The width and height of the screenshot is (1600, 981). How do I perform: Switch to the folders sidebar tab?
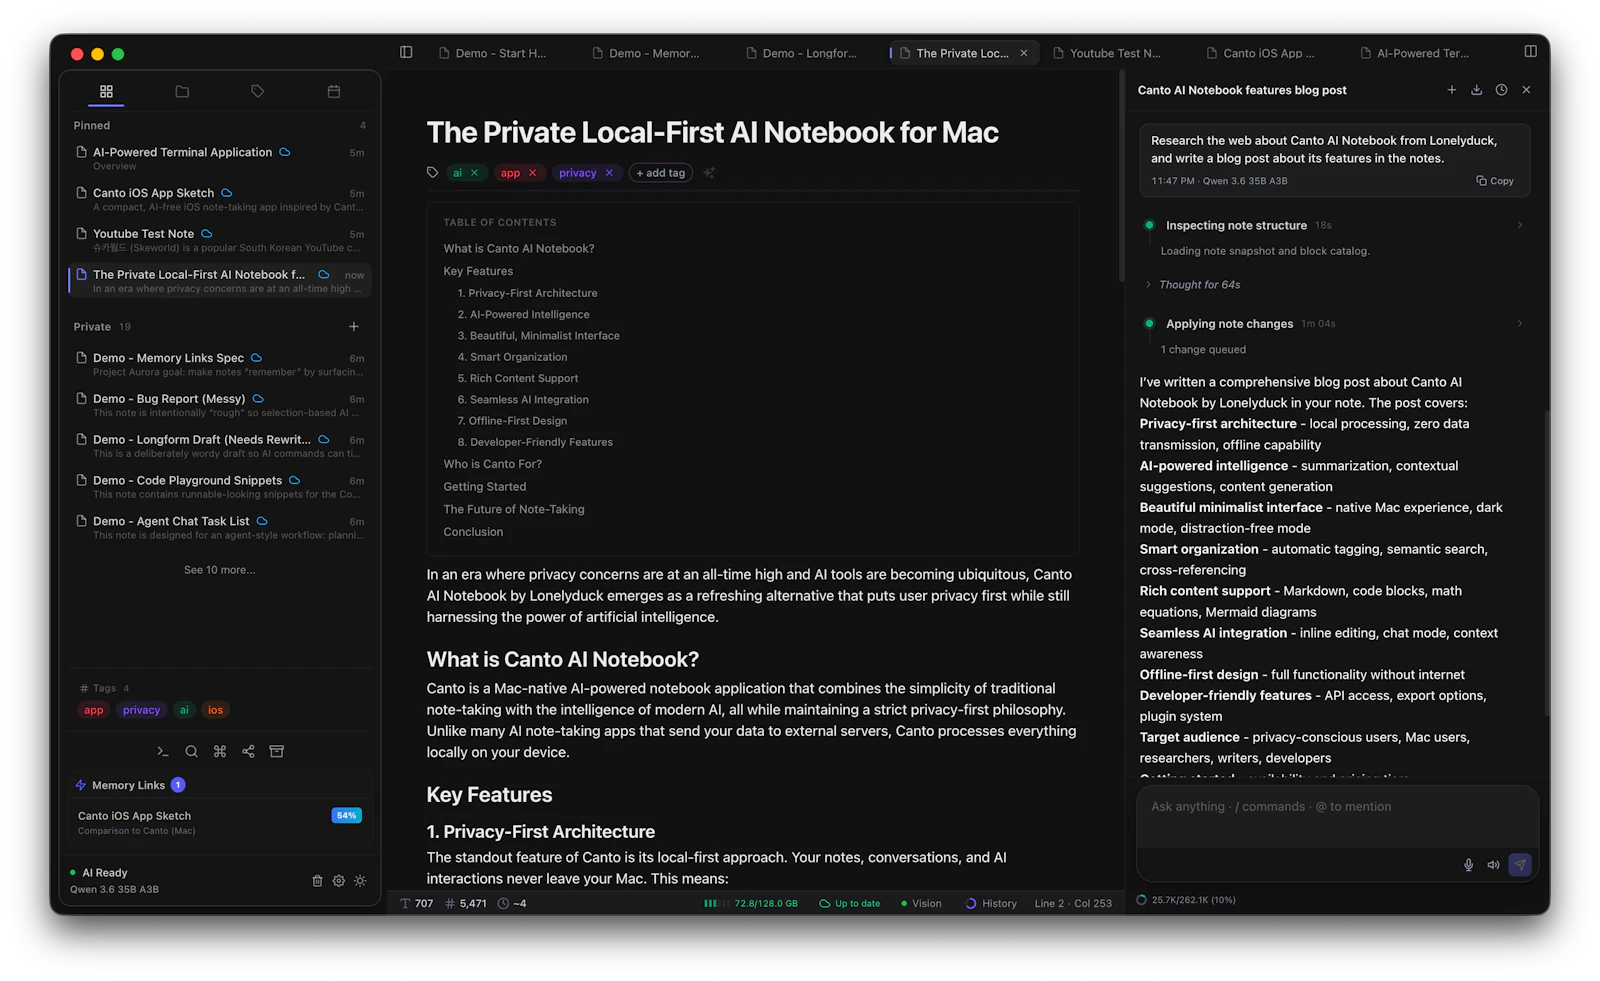182,91
